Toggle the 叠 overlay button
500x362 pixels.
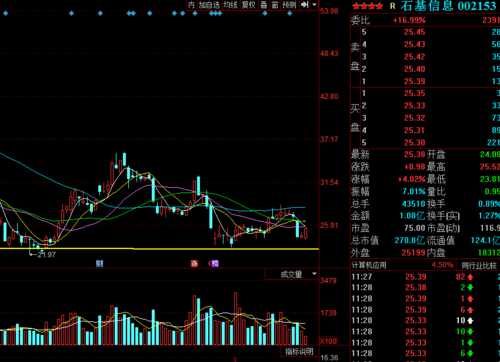click(264, 5)
